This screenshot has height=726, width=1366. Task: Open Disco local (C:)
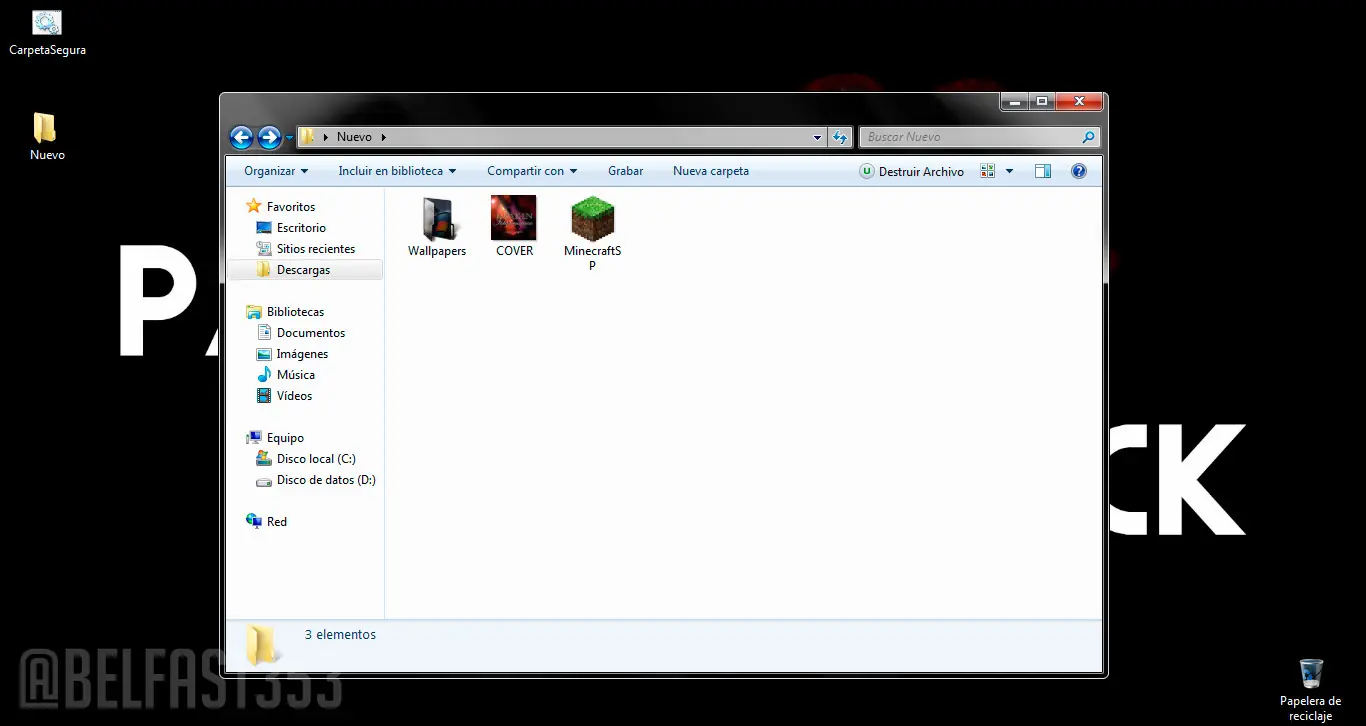pos(306,459)
